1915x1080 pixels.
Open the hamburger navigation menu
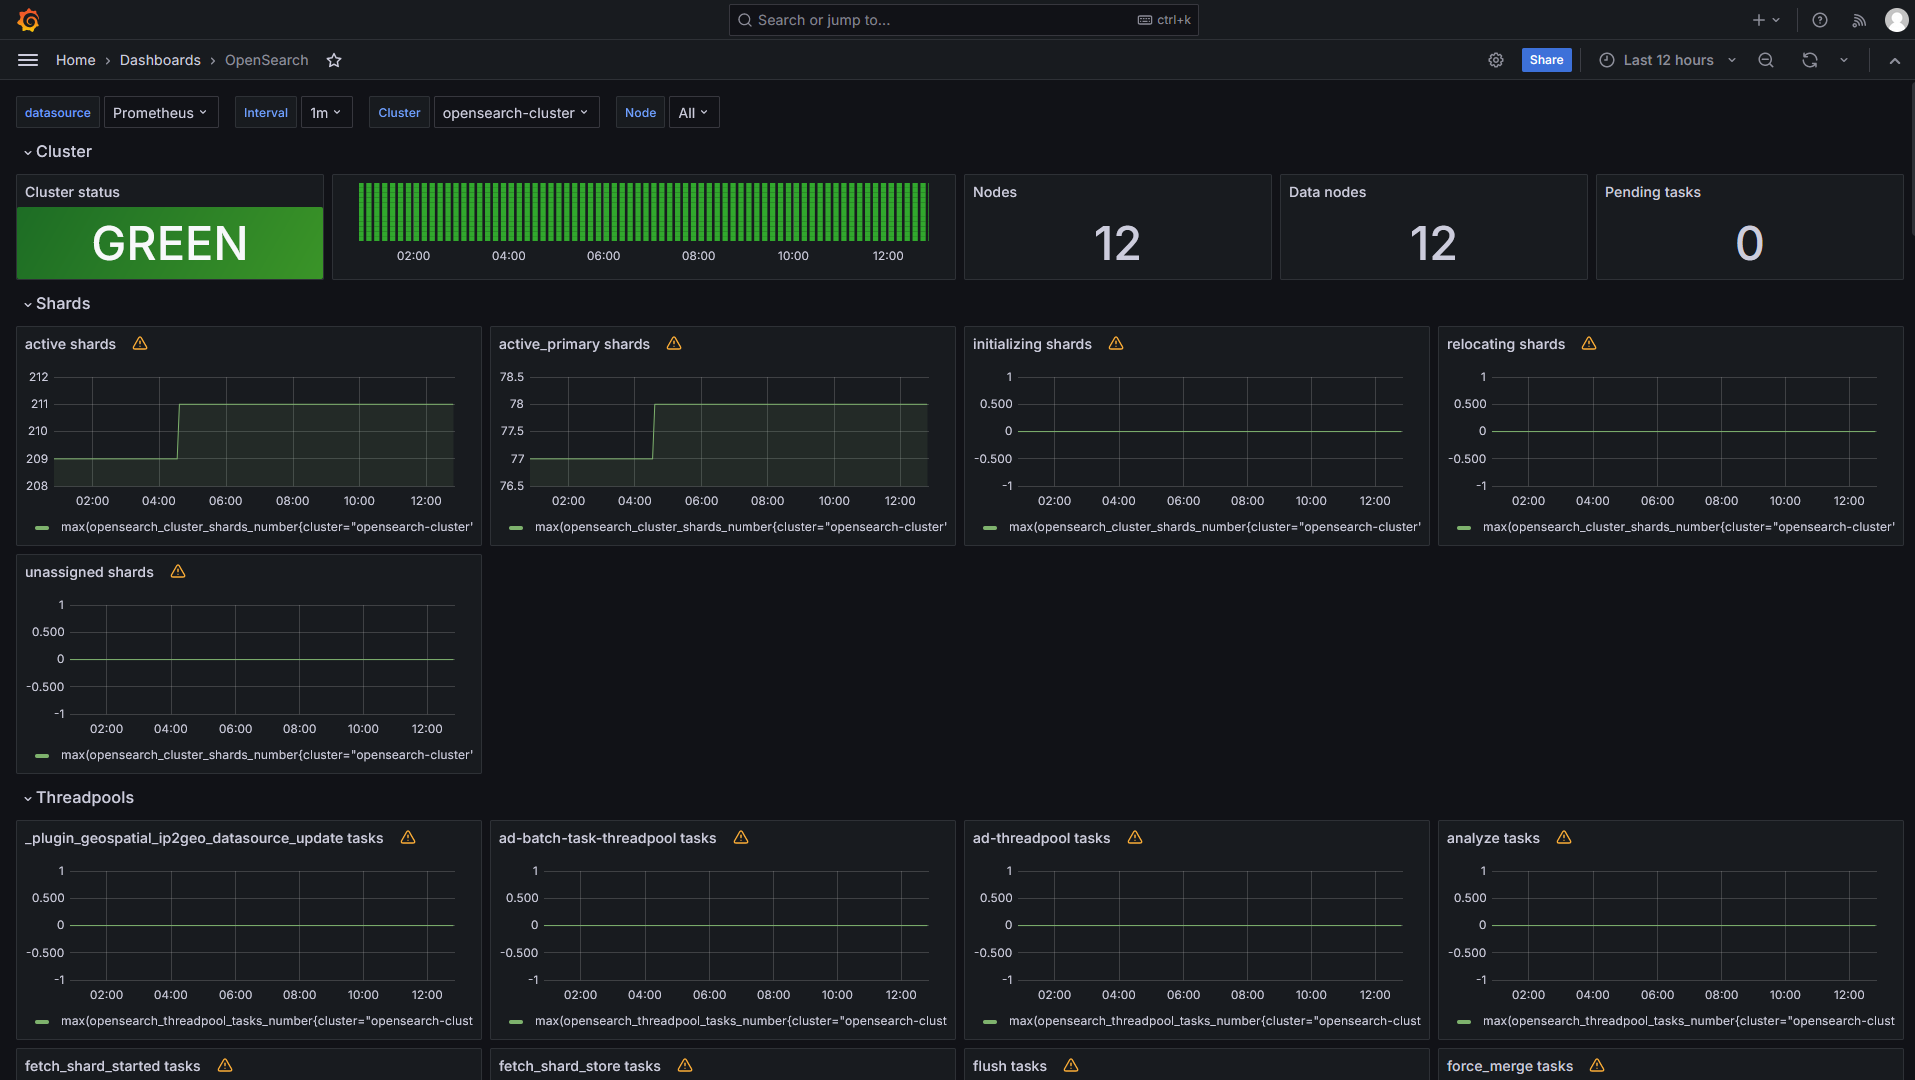pyautogui.click(x=28, y=60)
